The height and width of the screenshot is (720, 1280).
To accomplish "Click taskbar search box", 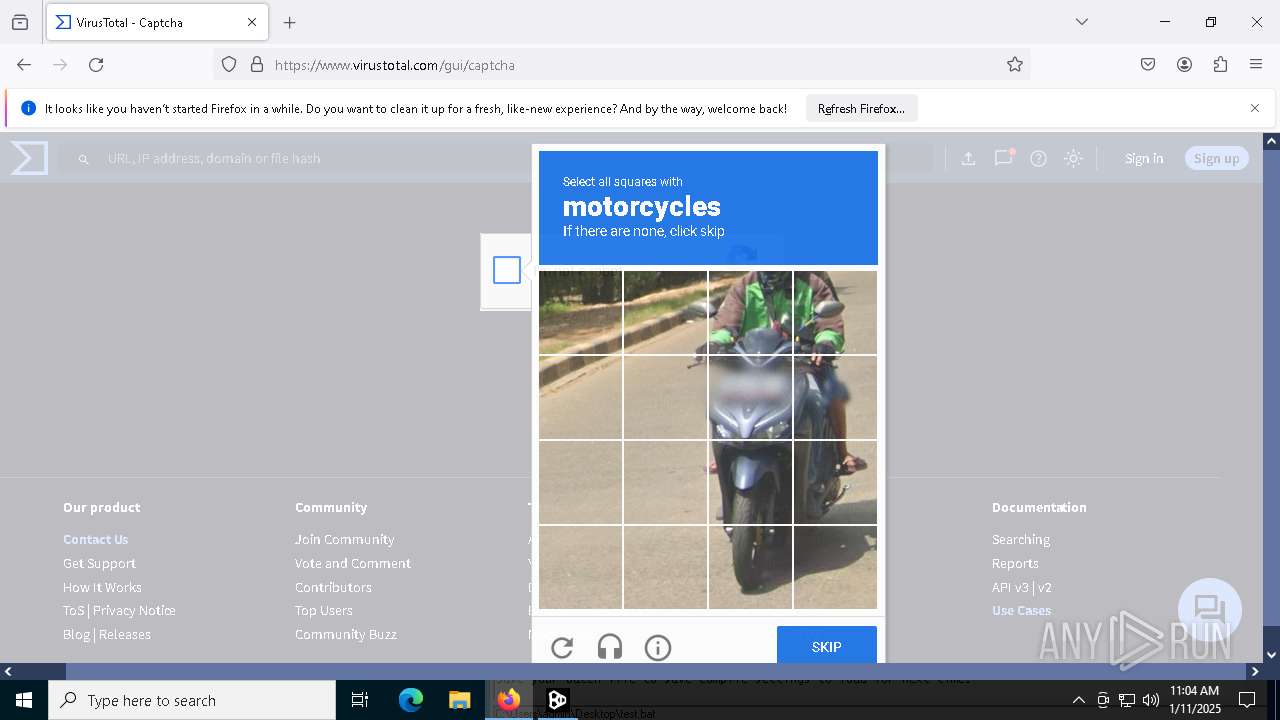I will point(192,700).
